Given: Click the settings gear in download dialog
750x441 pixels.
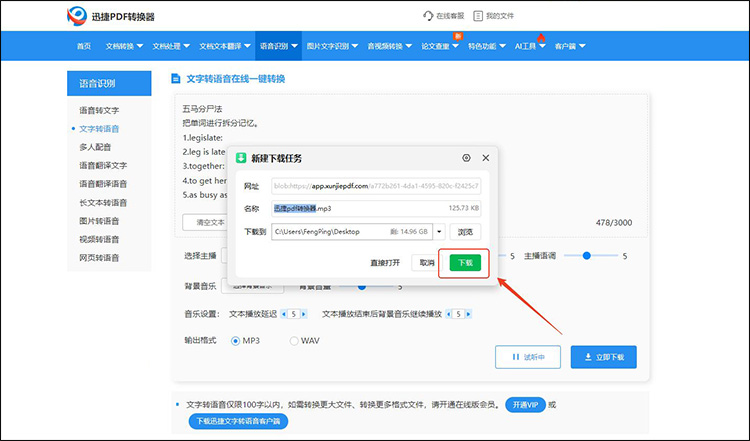Looking at the screenshot, I should (x=466, y=158).
